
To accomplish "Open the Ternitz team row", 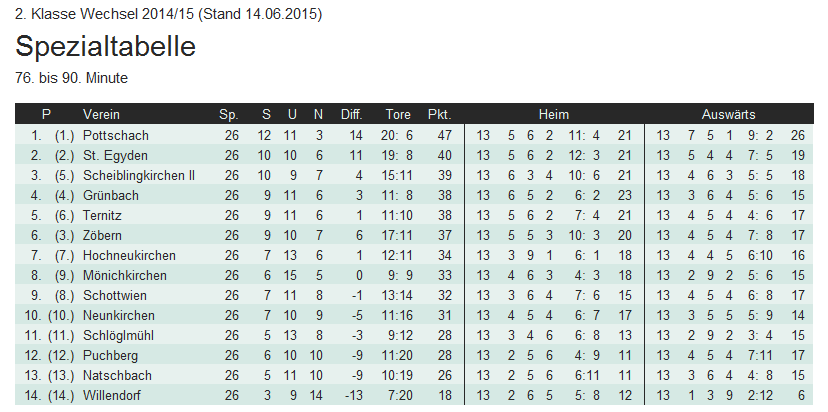I will click(104, 215).
